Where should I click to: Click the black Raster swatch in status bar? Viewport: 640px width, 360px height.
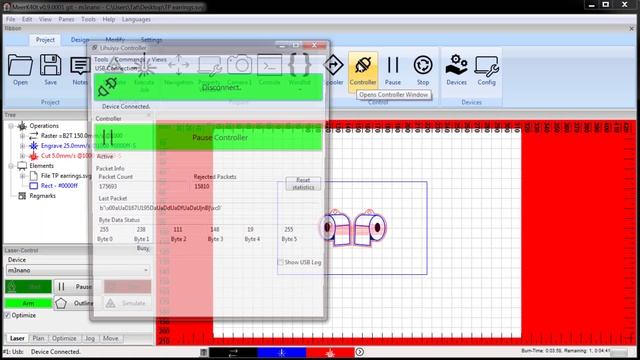click(x=233, y=353)
